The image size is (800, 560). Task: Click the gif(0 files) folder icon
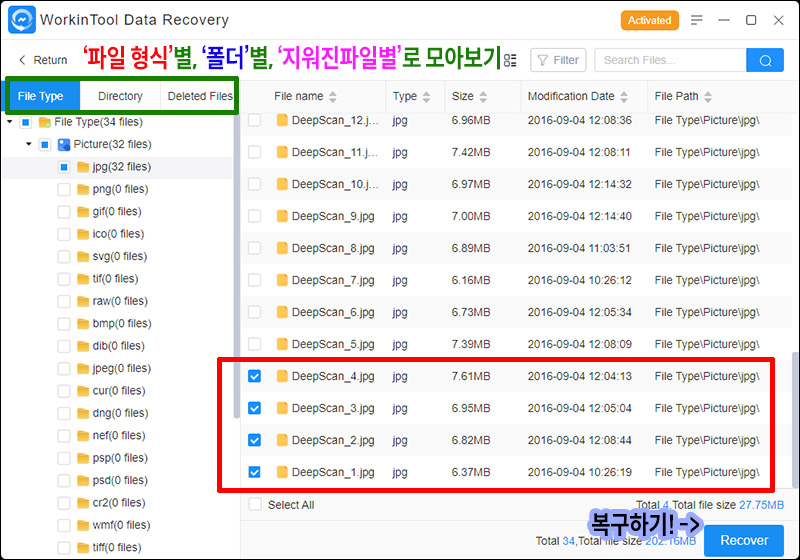pyautogui.click(x=83, y=212)
